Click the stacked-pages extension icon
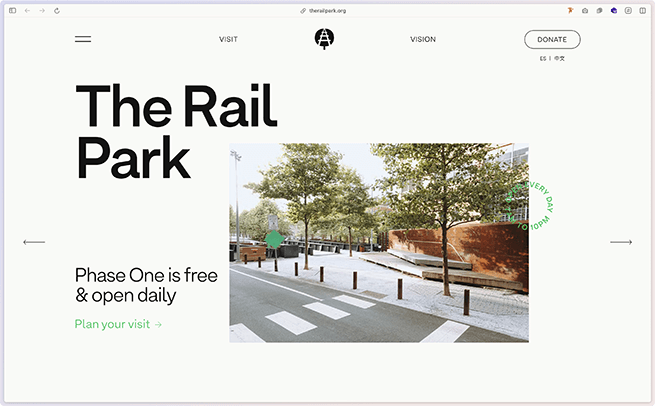Image resolution: width=655 pixels, height=406 pixels. coord(599,11)
